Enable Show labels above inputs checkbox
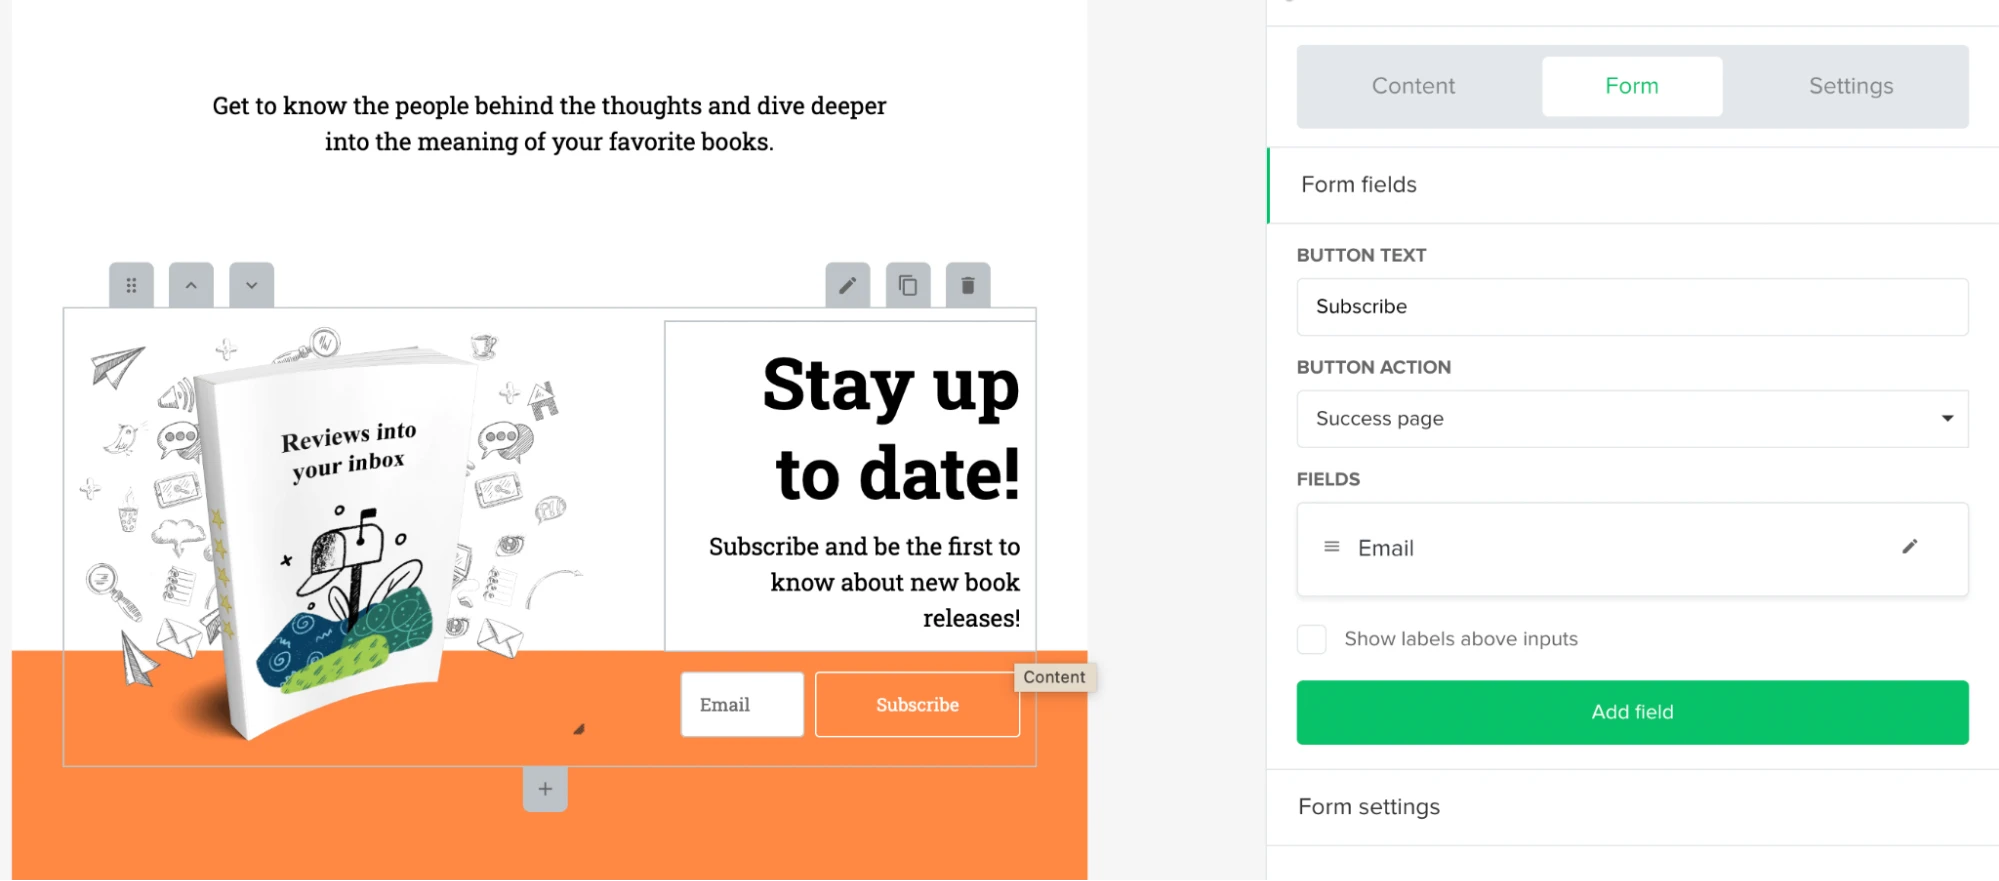This screenshot has height=881, width=1999. pyautogui.click(x=1312, y=639)
